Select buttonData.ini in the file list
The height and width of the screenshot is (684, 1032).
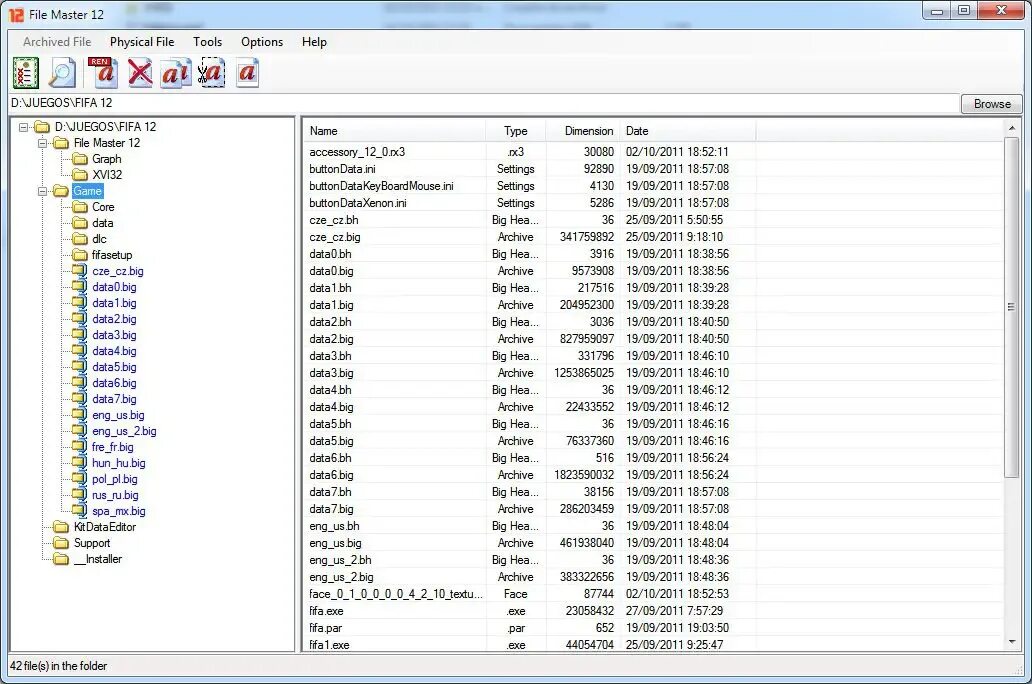pos(342,169)
